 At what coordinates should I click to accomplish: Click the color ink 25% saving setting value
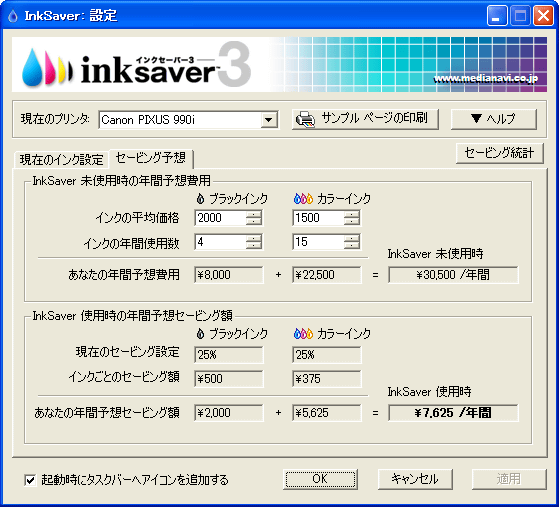(327, 355)
